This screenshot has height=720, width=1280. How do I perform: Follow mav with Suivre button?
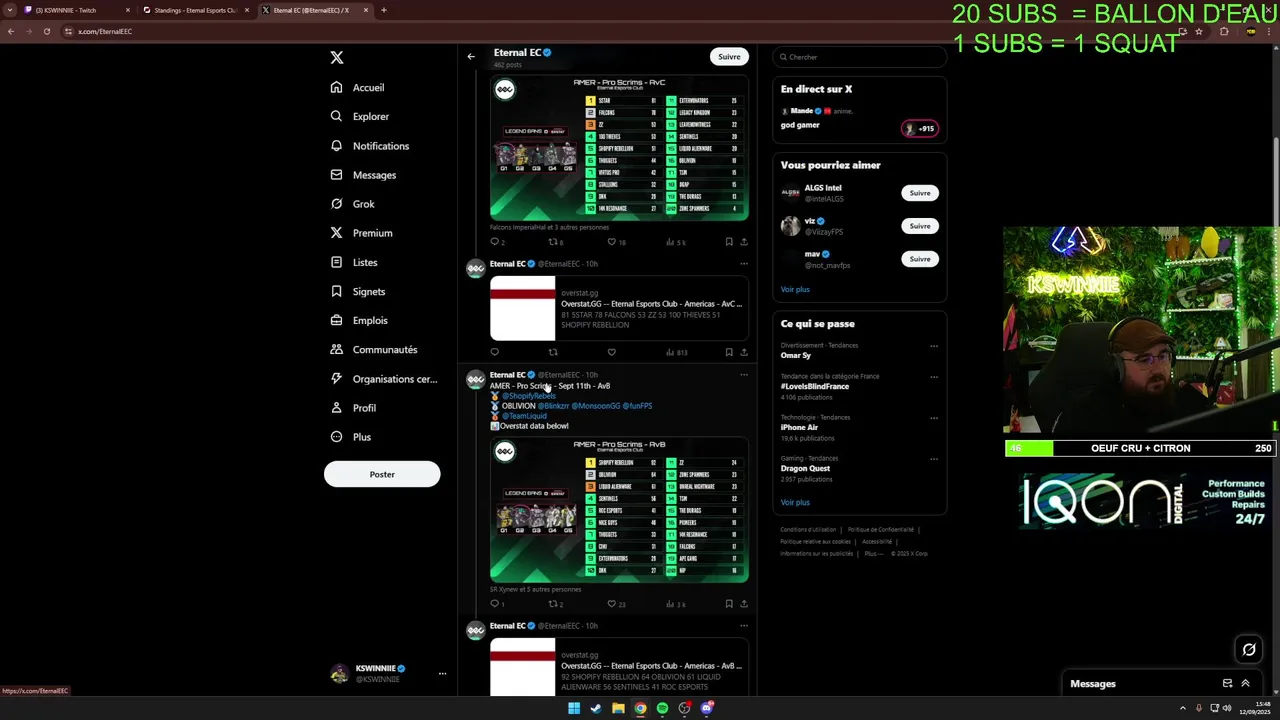pos(920,259)
